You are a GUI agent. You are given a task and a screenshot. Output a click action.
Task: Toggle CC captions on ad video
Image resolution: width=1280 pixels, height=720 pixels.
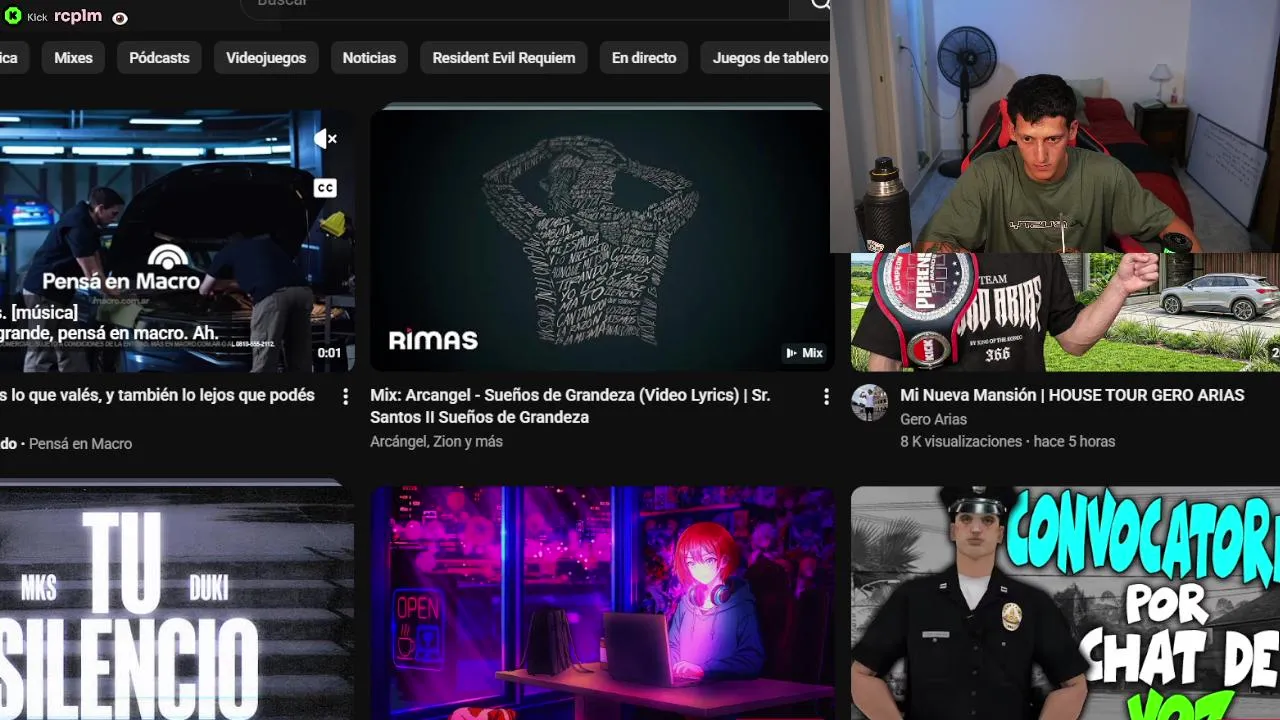pyautogui.click(x=325, y=188)
